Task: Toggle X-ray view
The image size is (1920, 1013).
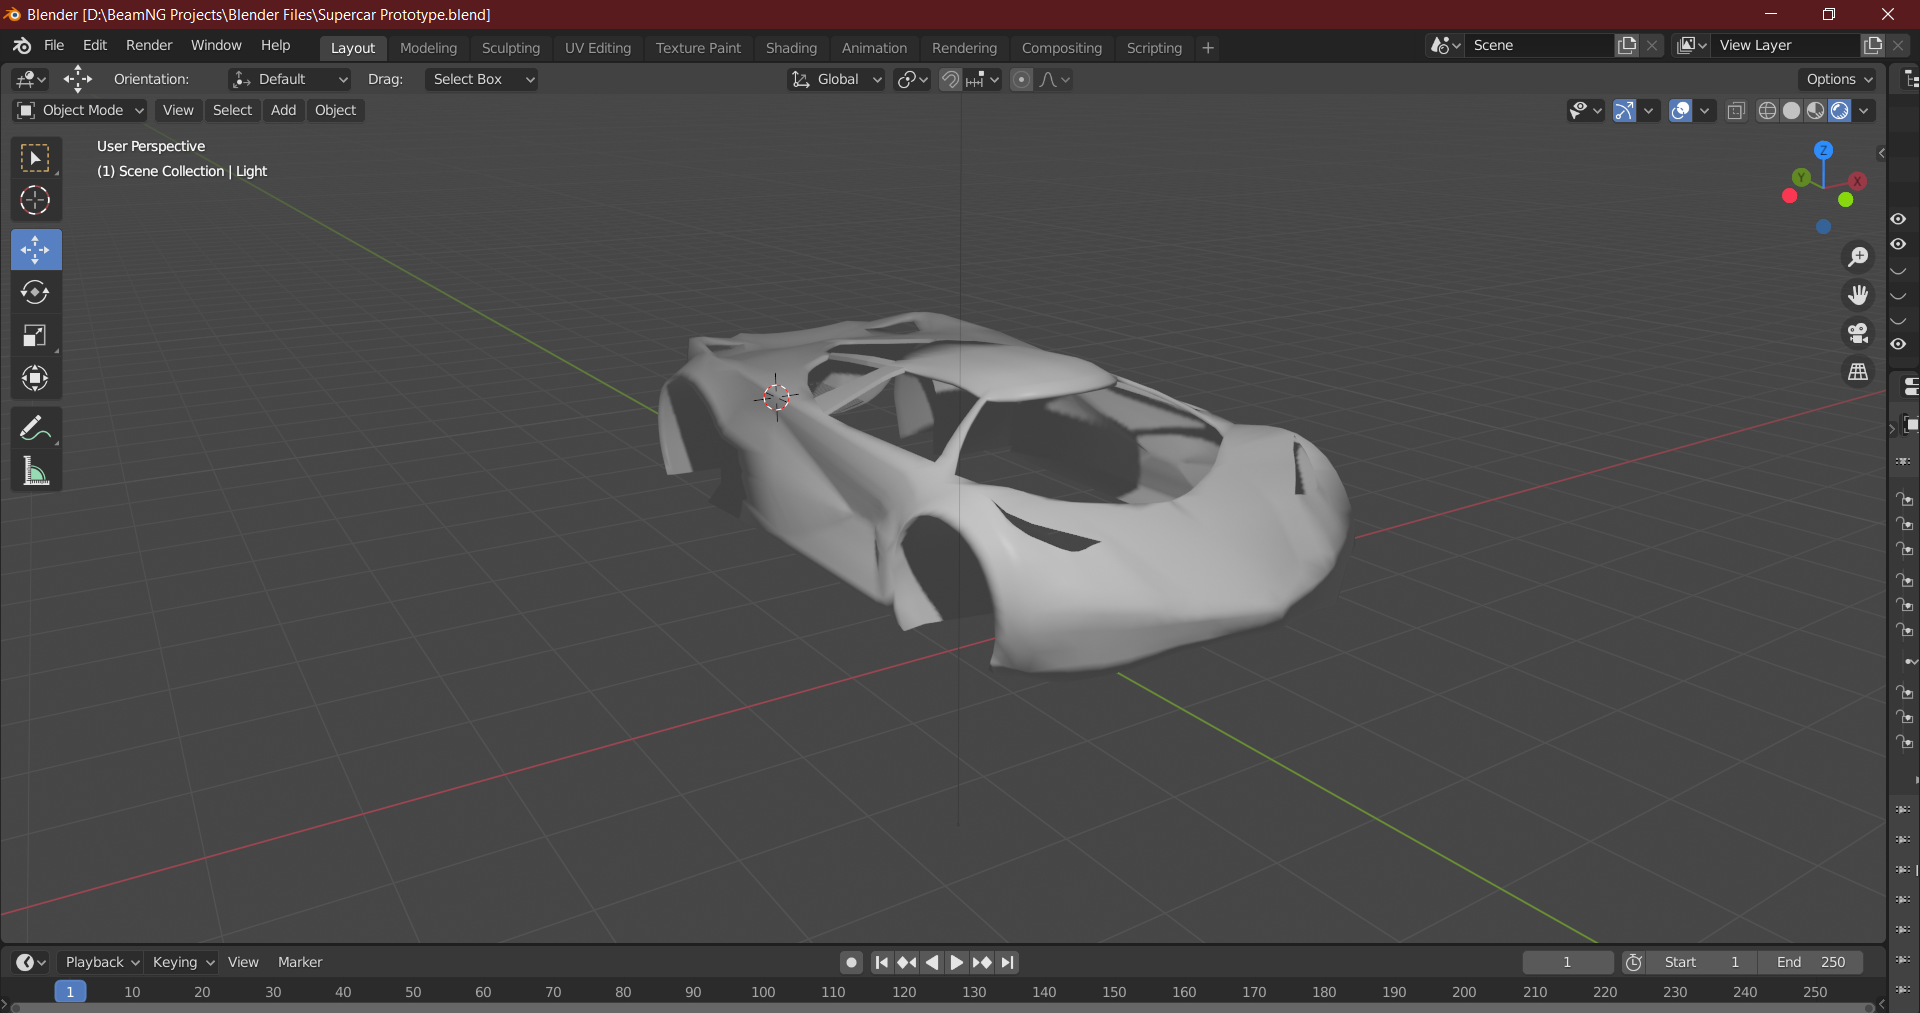Action: (x=1736, y=110)
